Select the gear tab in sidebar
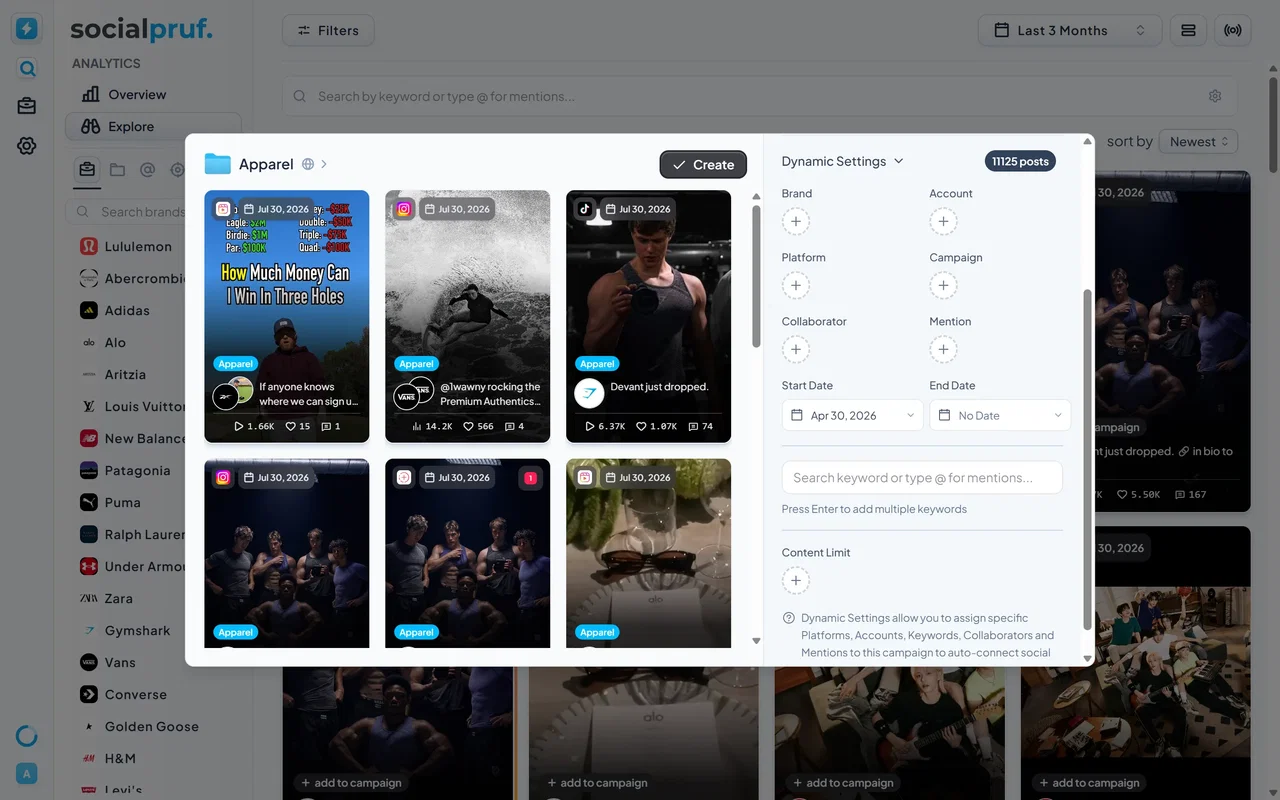This screenshot has height=800, width=1280. pyautogui.click(x=178, y=170)
